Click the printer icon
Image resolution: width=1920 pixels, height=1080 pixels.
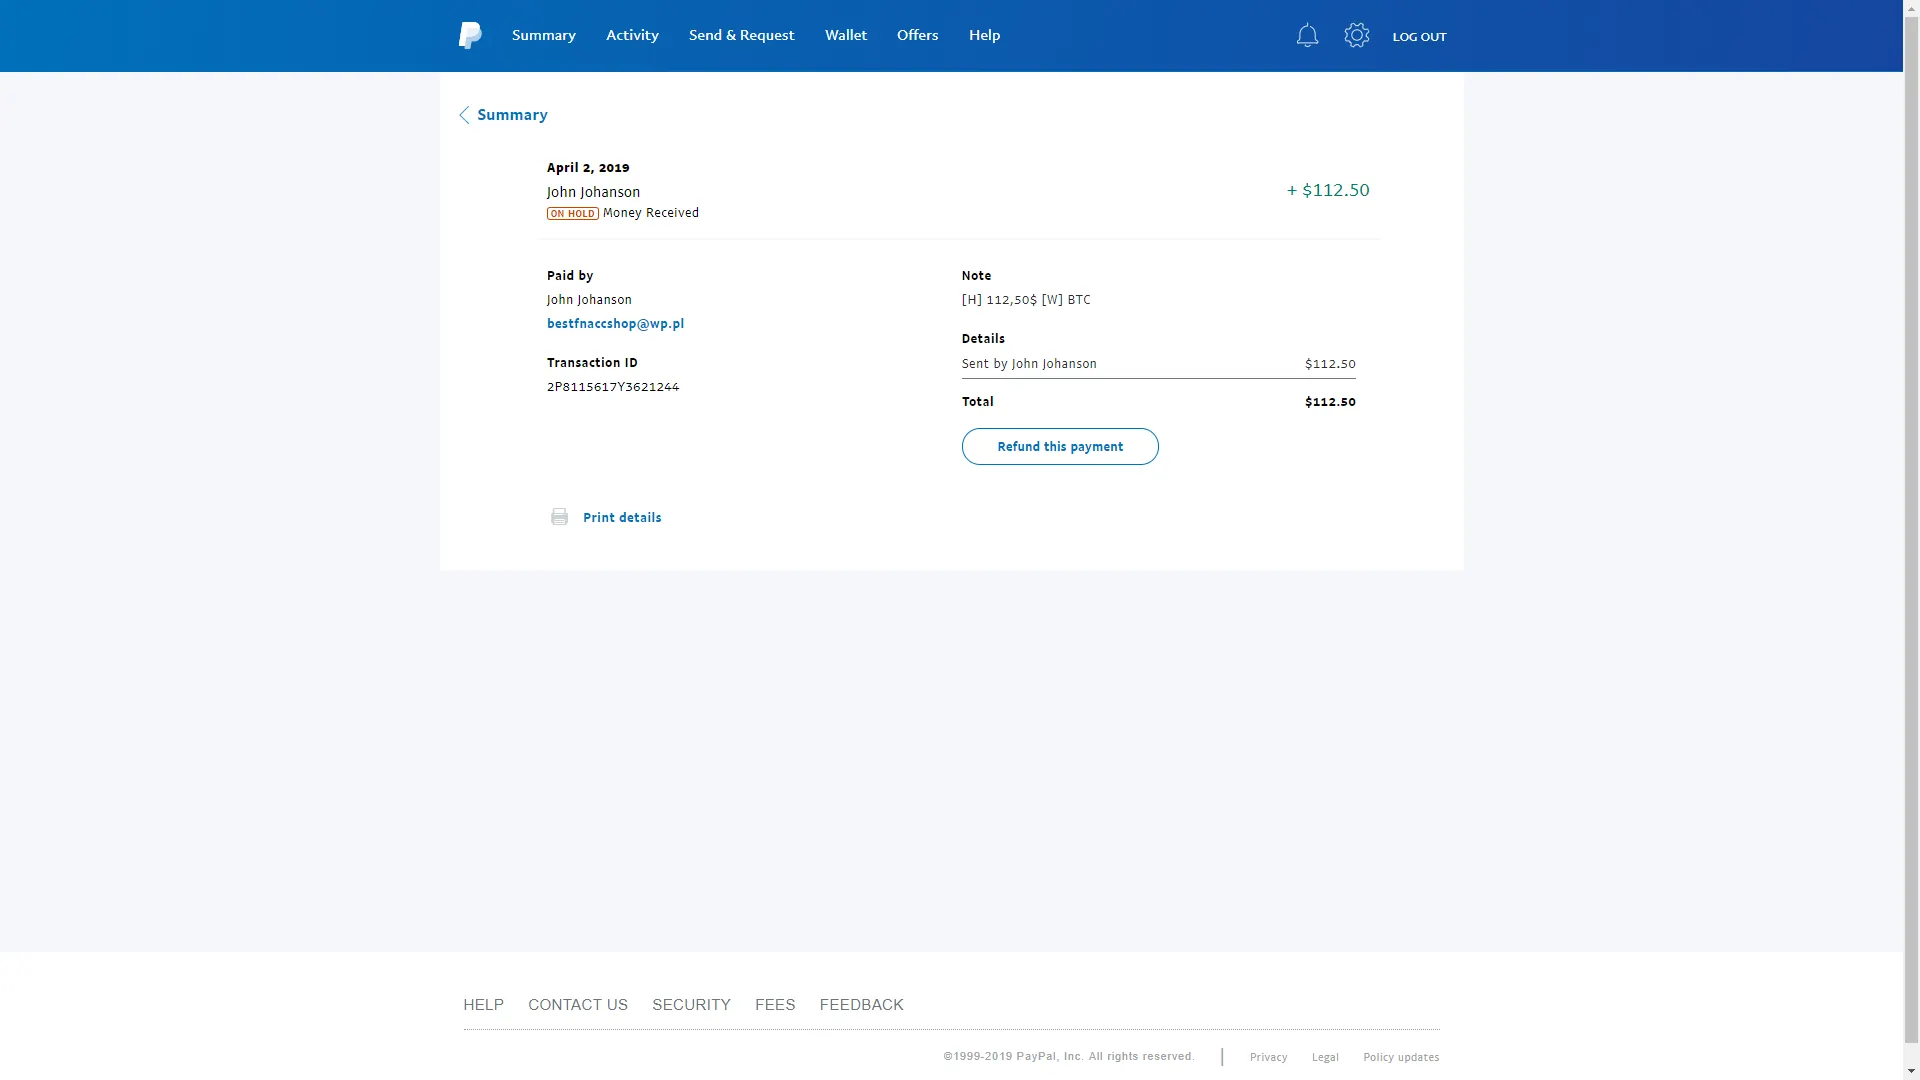click(559, 517)
